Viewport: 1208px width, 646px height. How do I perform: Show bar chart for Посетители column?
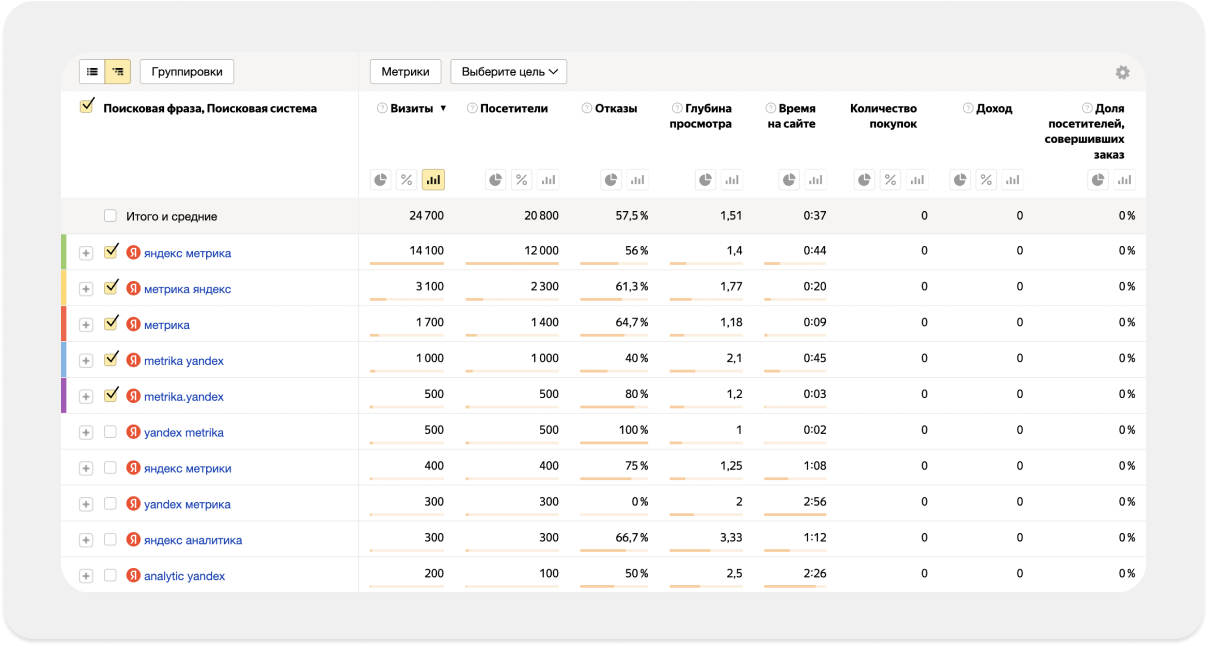pos(548,180)
